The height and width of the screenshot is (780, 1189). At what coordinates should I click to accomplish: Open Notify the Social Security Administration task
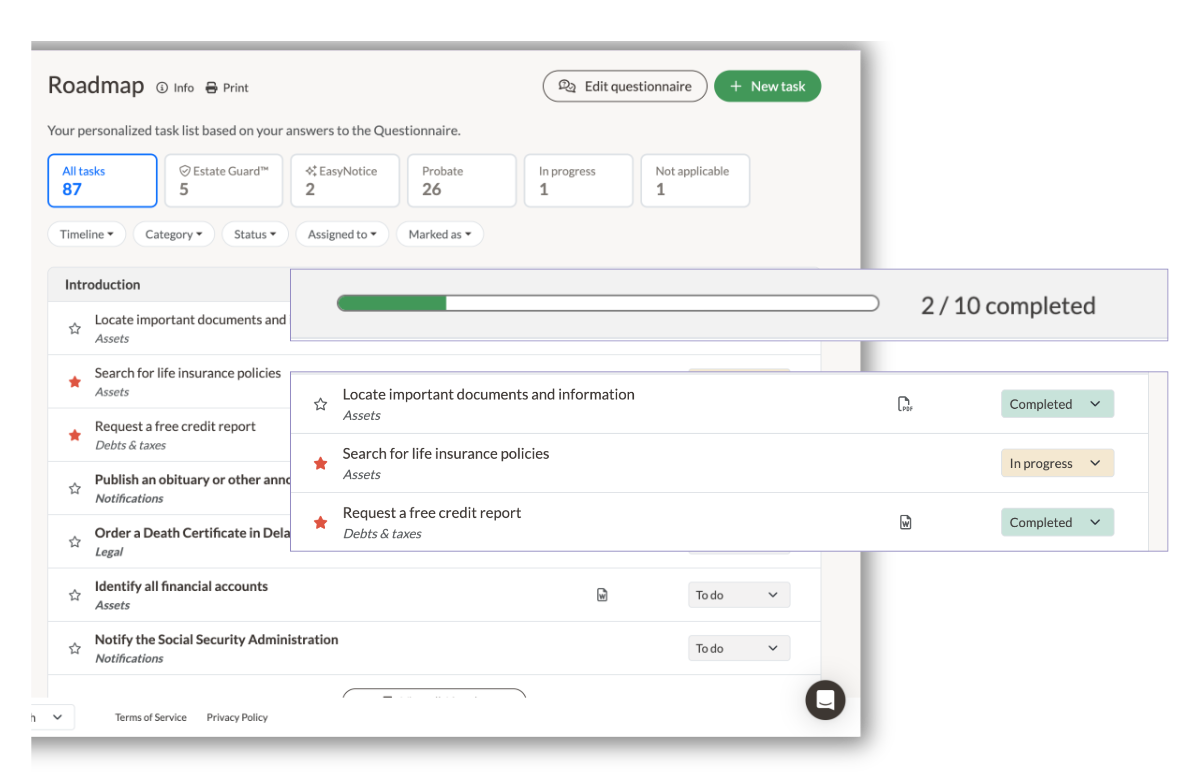click(x=216, y=640)
